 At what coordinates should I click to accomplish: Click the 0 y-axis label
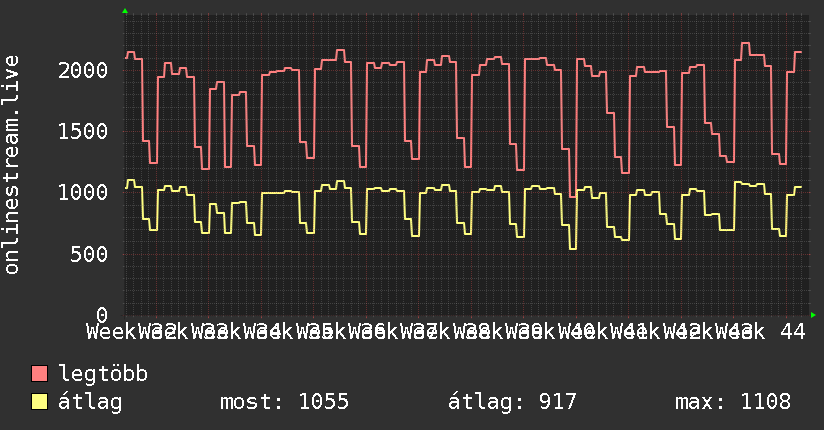click(x=102, y=315)
